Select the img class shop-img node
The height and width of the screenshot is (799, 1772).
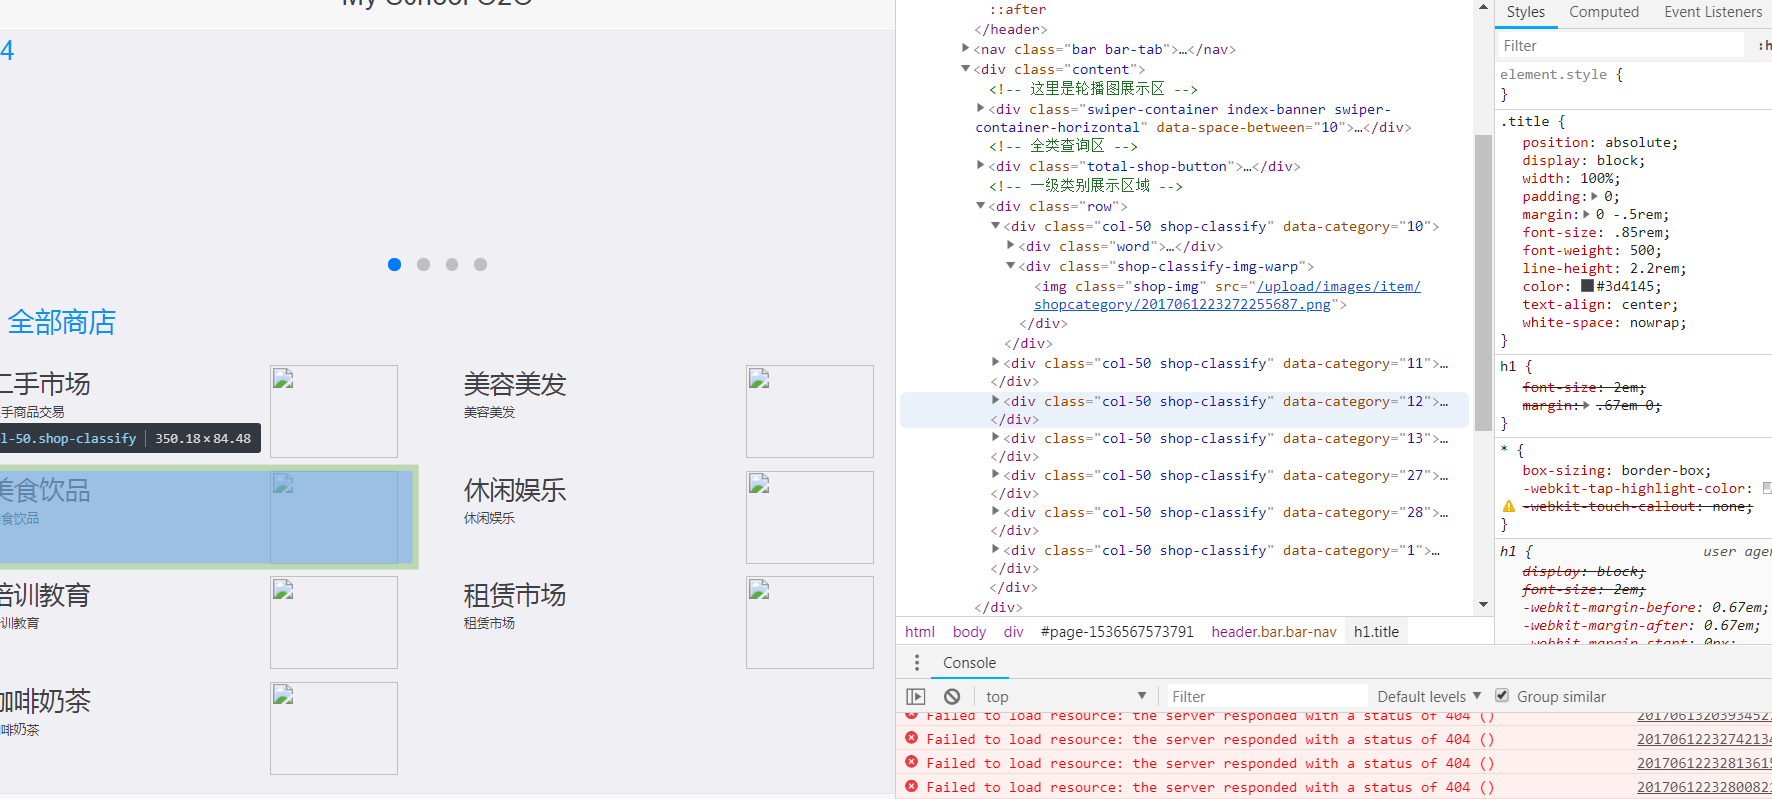tap(1227, 295)
